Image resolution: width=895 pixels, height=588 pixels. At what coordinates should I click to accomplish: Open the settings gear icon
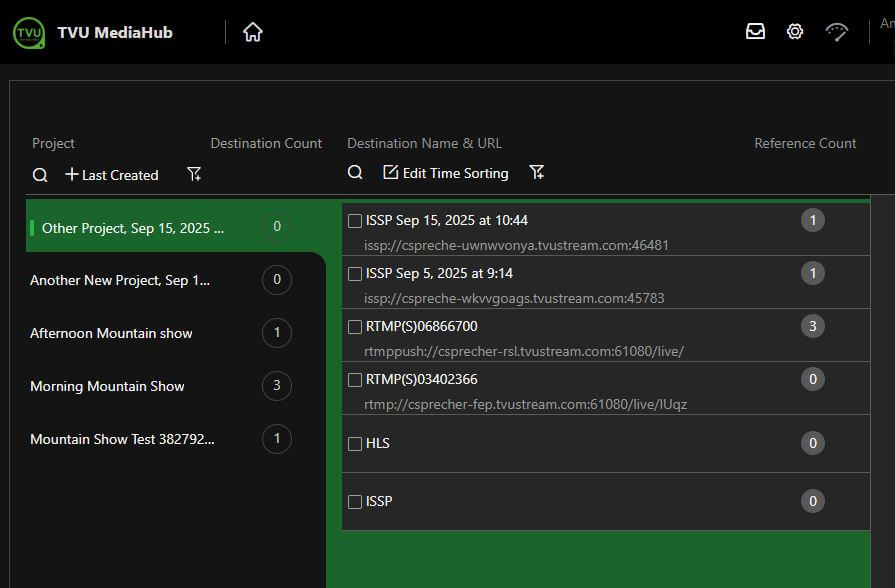pos(795,32)
